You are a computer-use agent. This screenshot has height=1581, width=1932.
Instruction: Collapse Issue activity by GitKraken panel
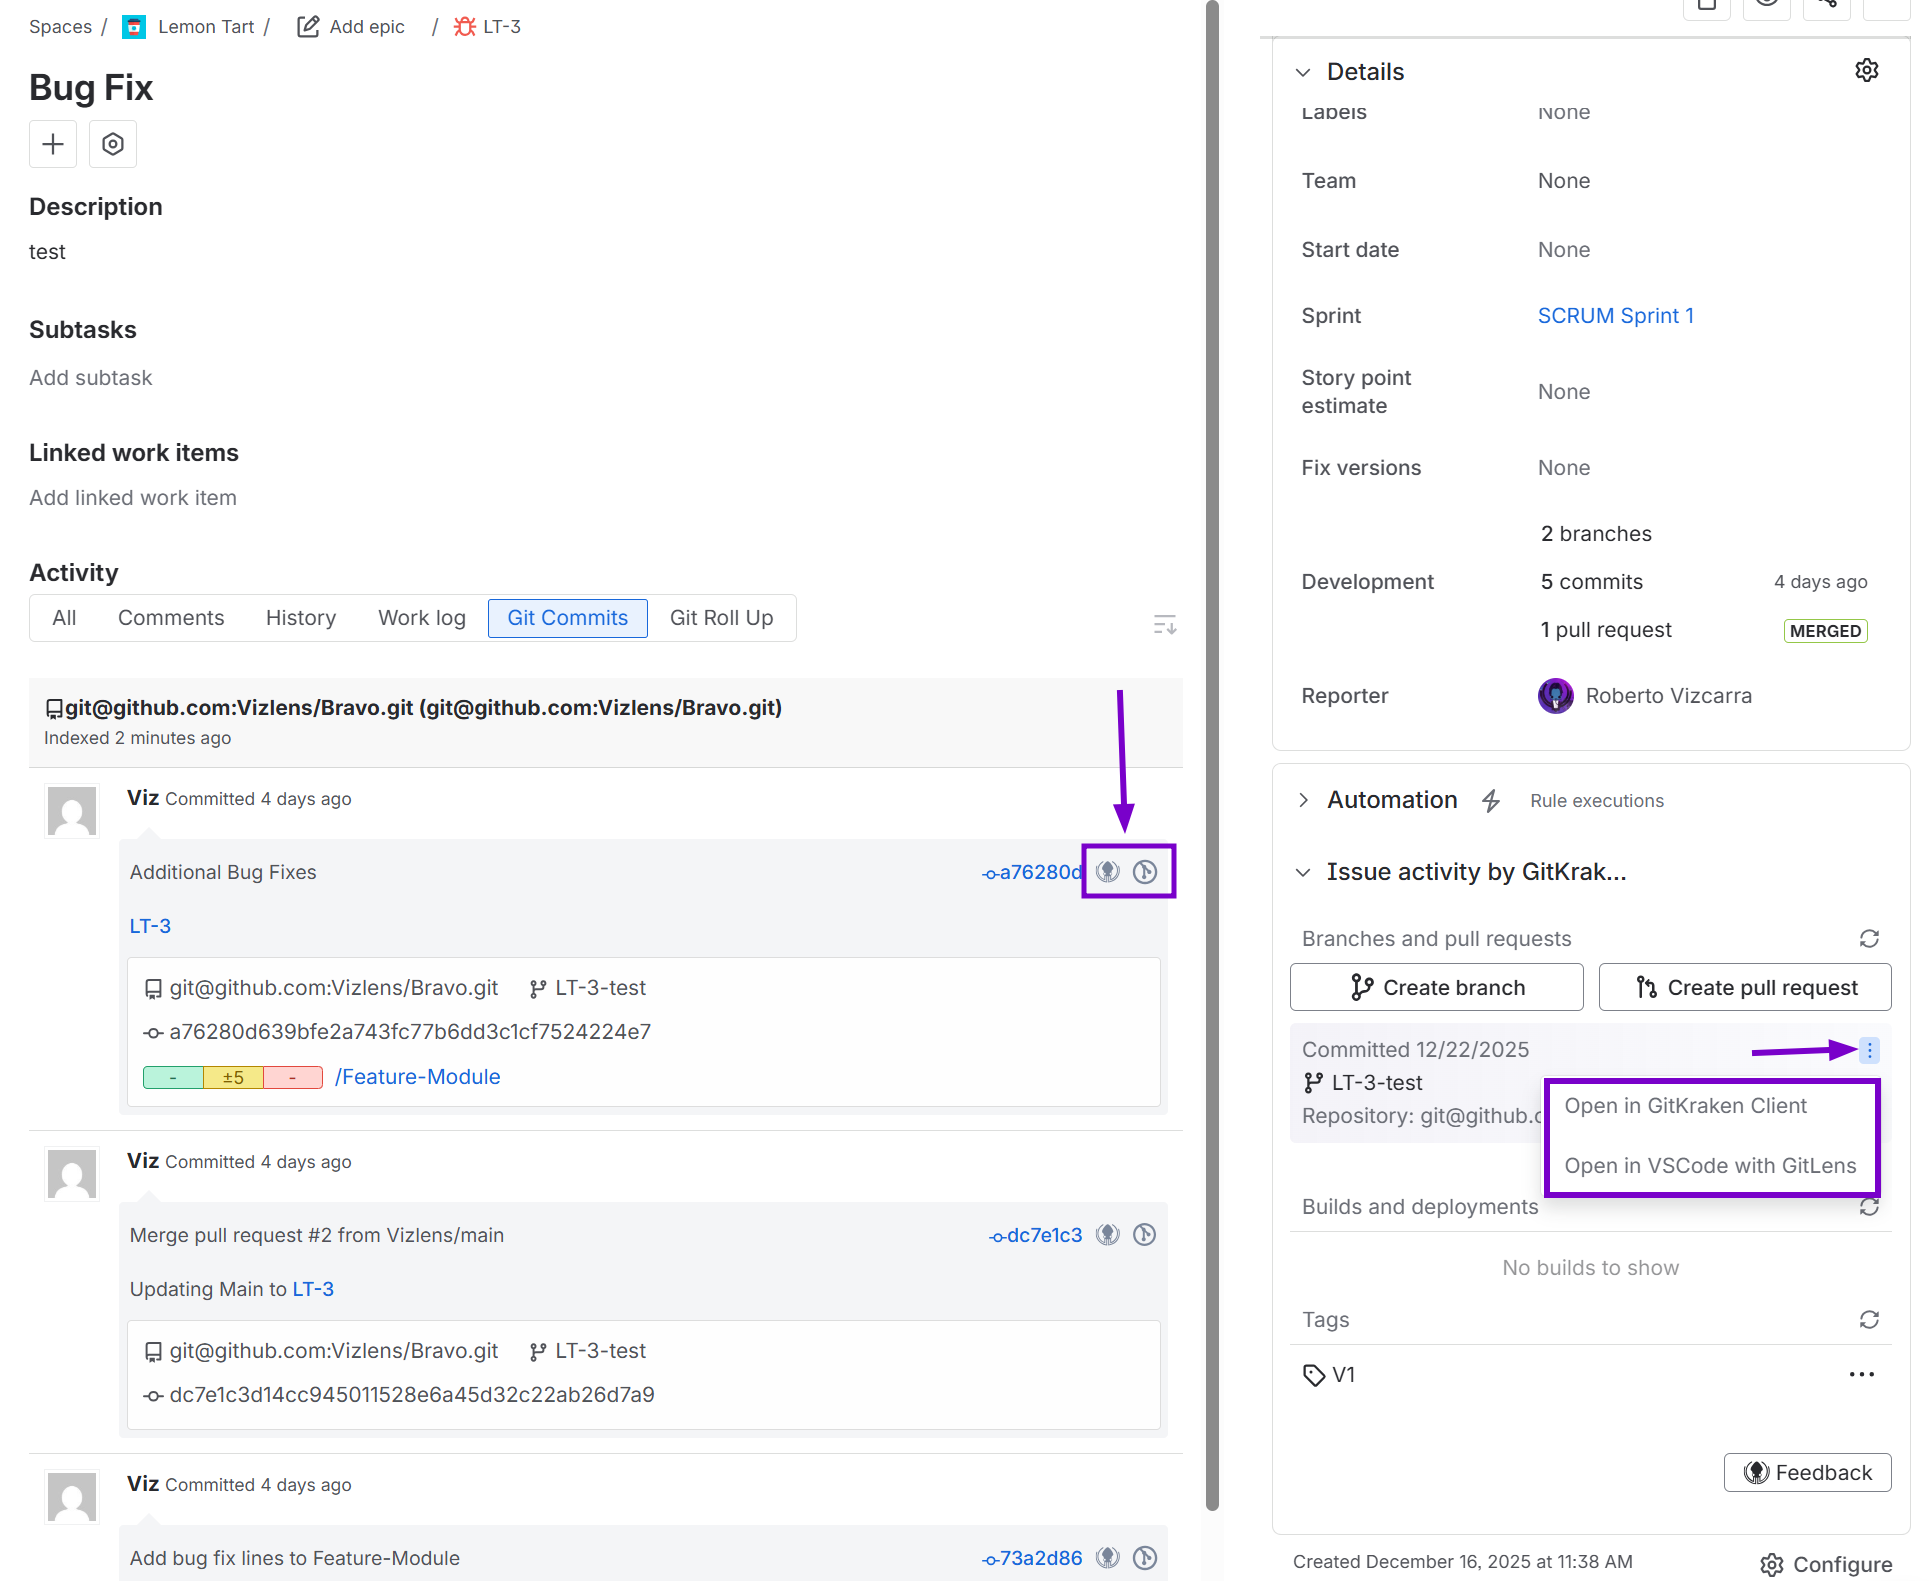pyautogui.click(x=1302, y=872)
